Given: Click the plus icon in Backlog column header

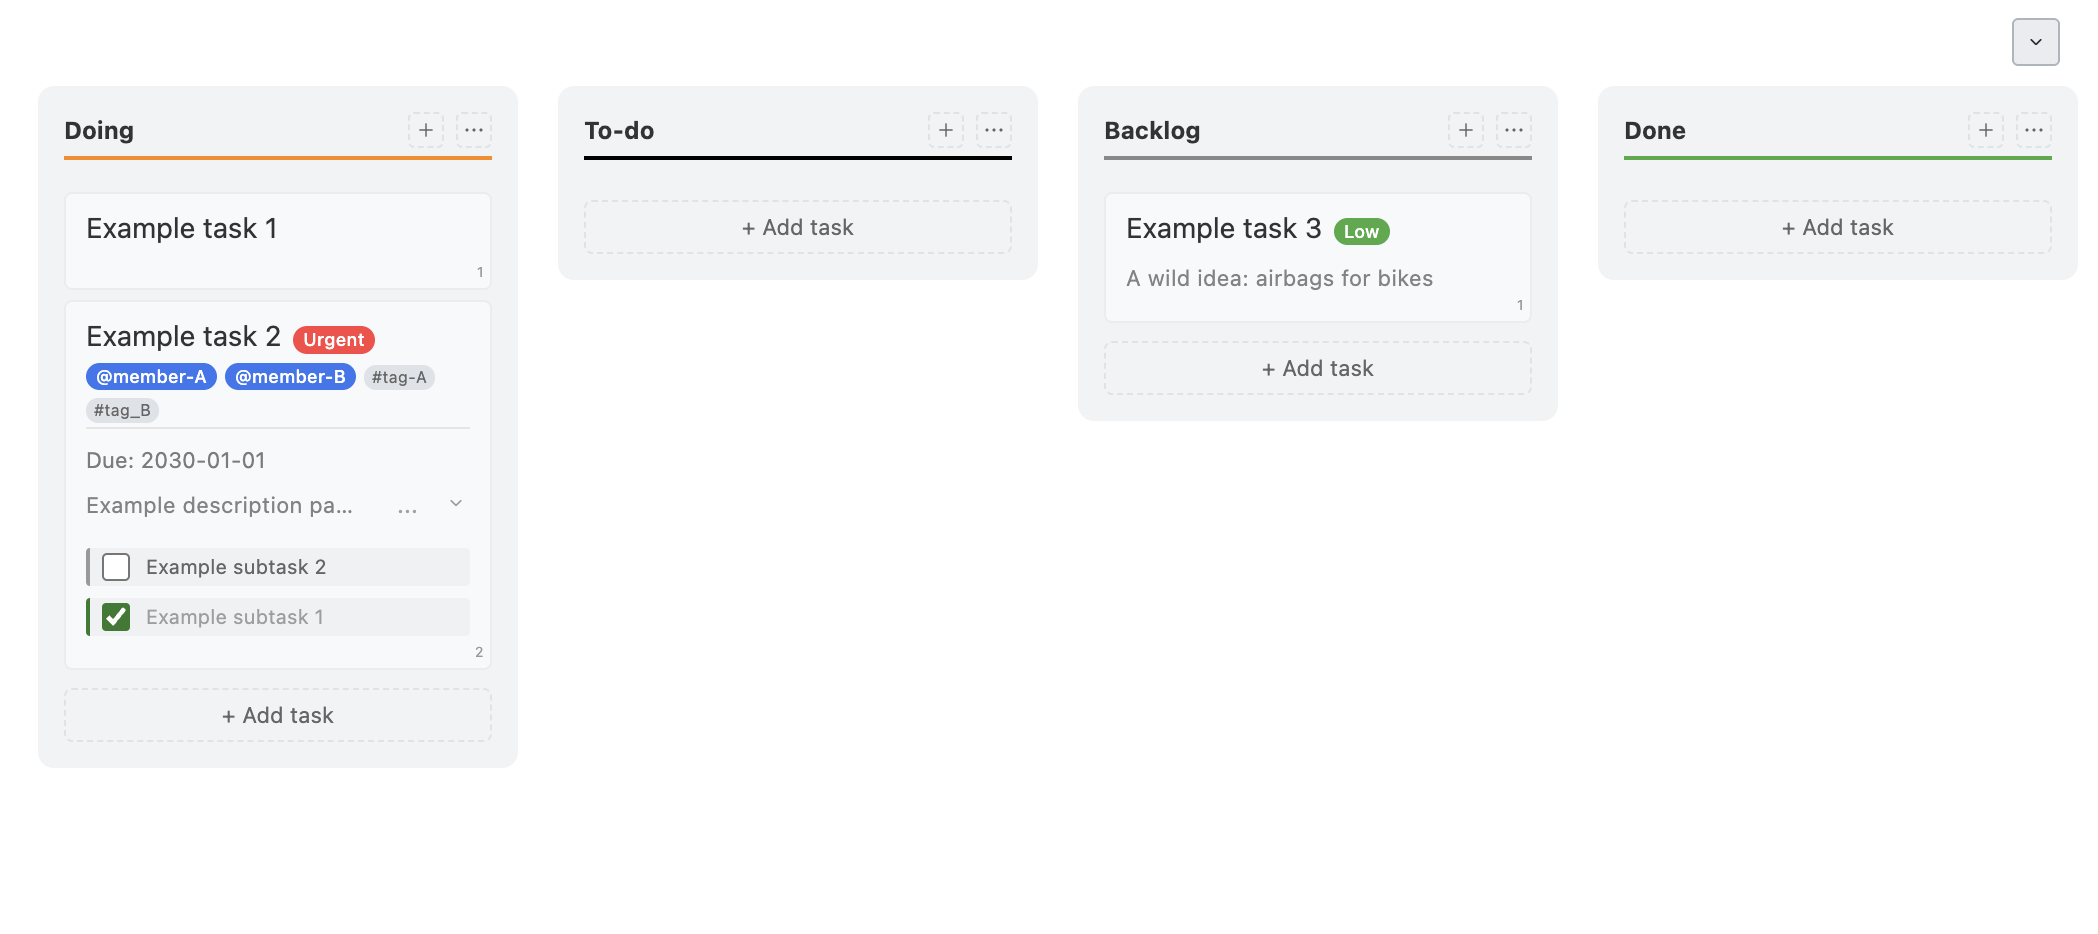Looking at the screenshot, I should [1466, 130].
